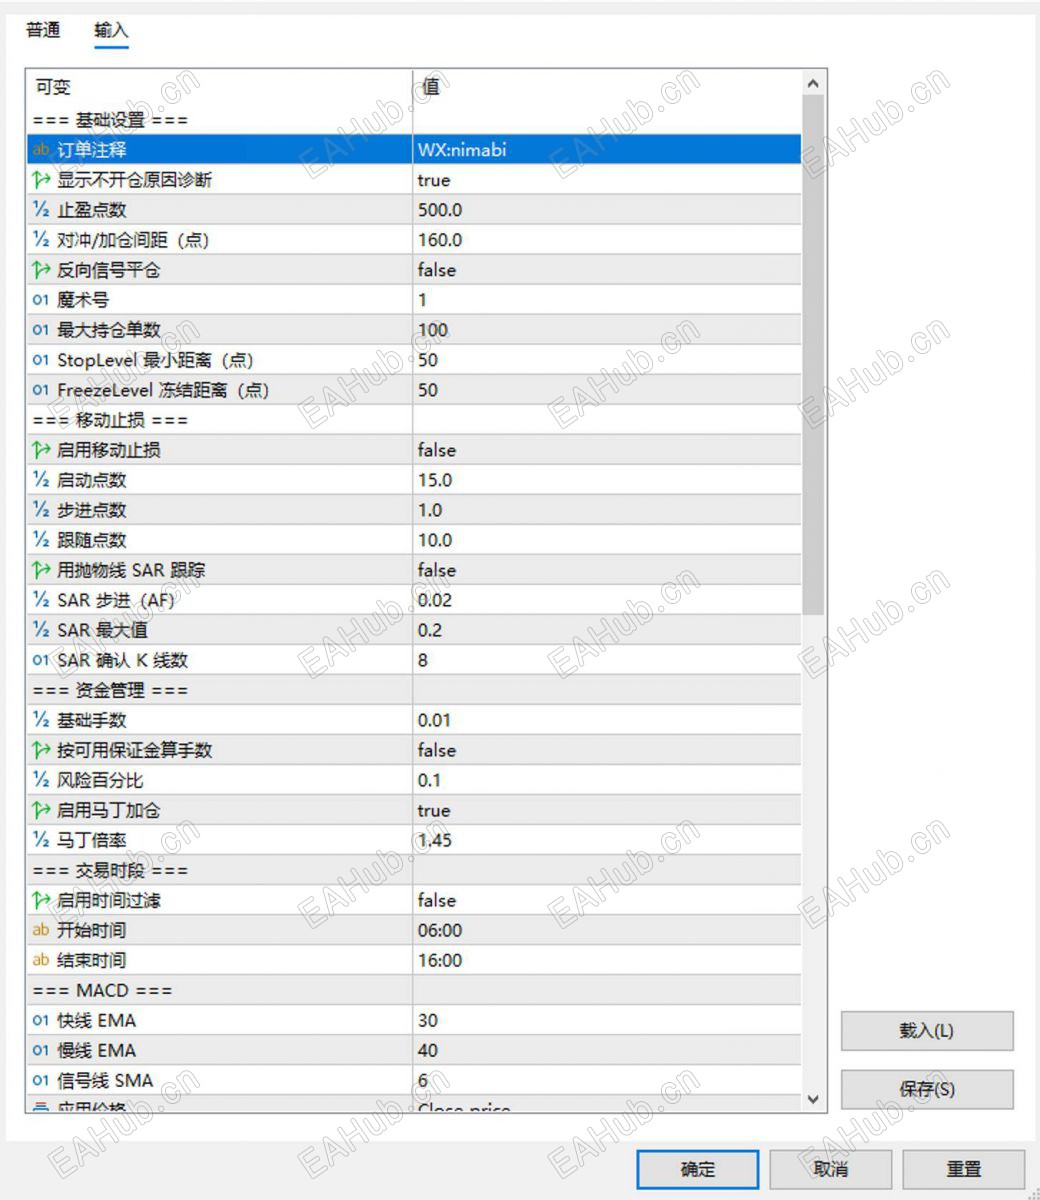Click the 可变 column header
The width and height of the screenshot is (1040, 1200).
coord(219,87)
